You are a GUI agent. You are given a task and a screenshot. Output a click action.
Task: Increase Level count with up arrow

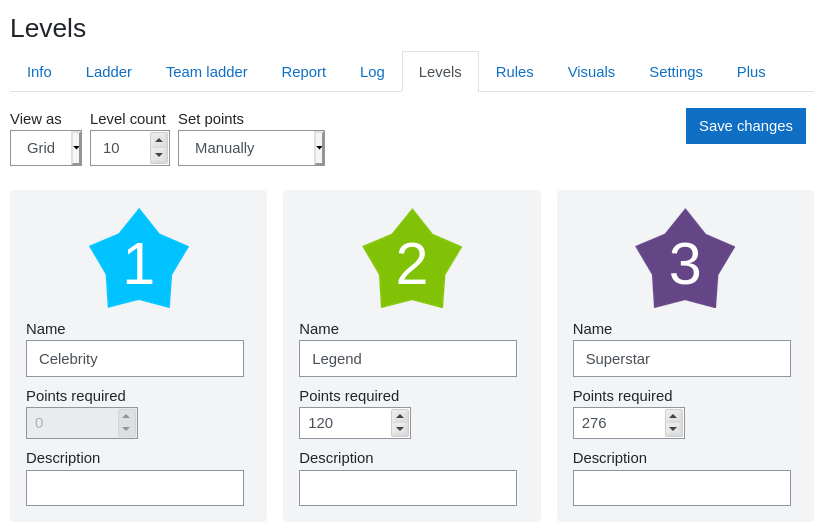click(159, 140)
